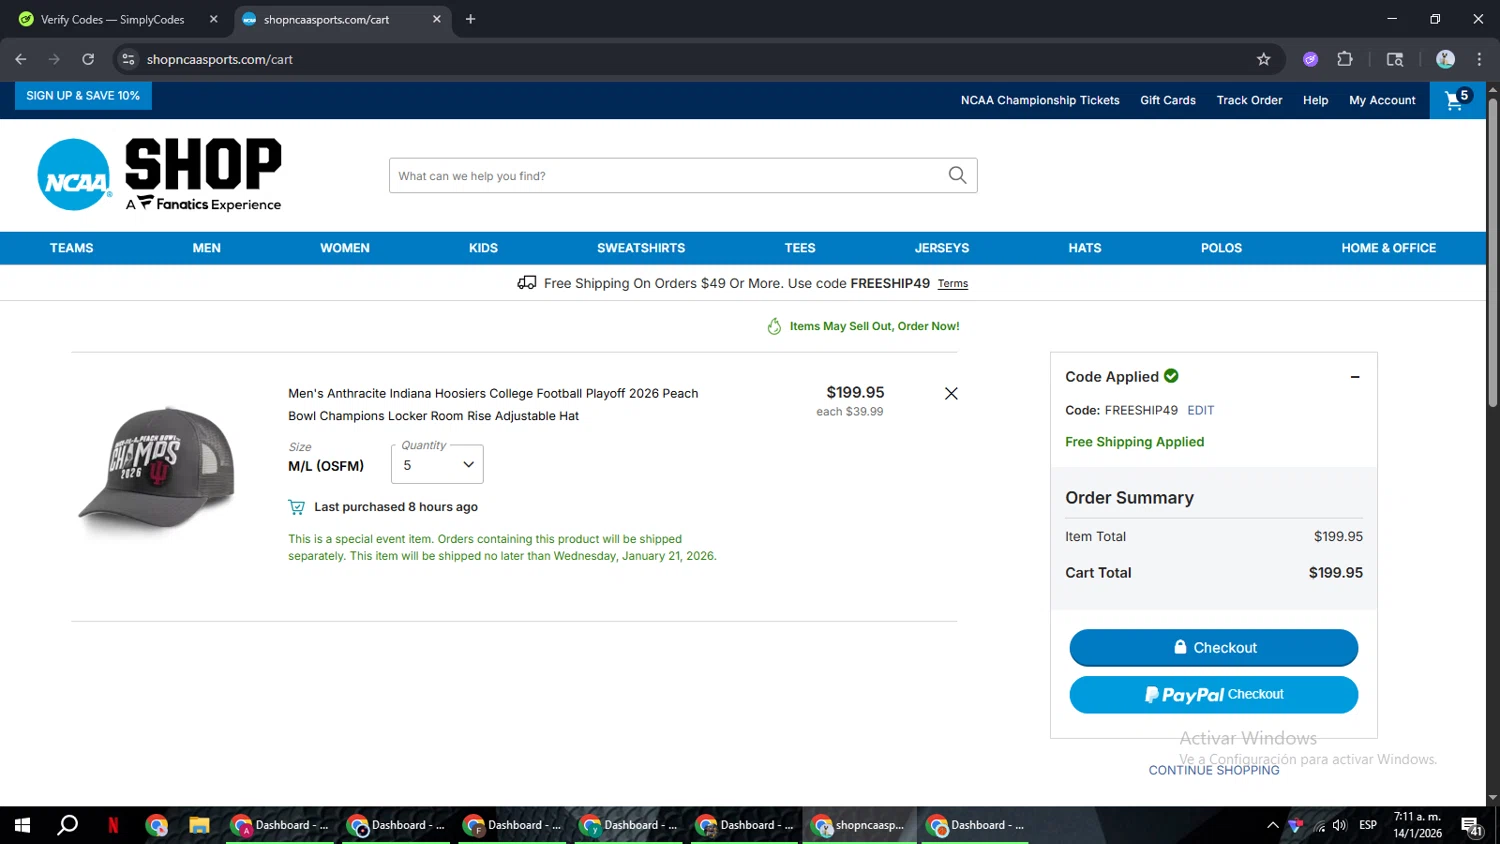1500x844 pixels.
Task: Reload the page
Action: [x=88, y=59]
